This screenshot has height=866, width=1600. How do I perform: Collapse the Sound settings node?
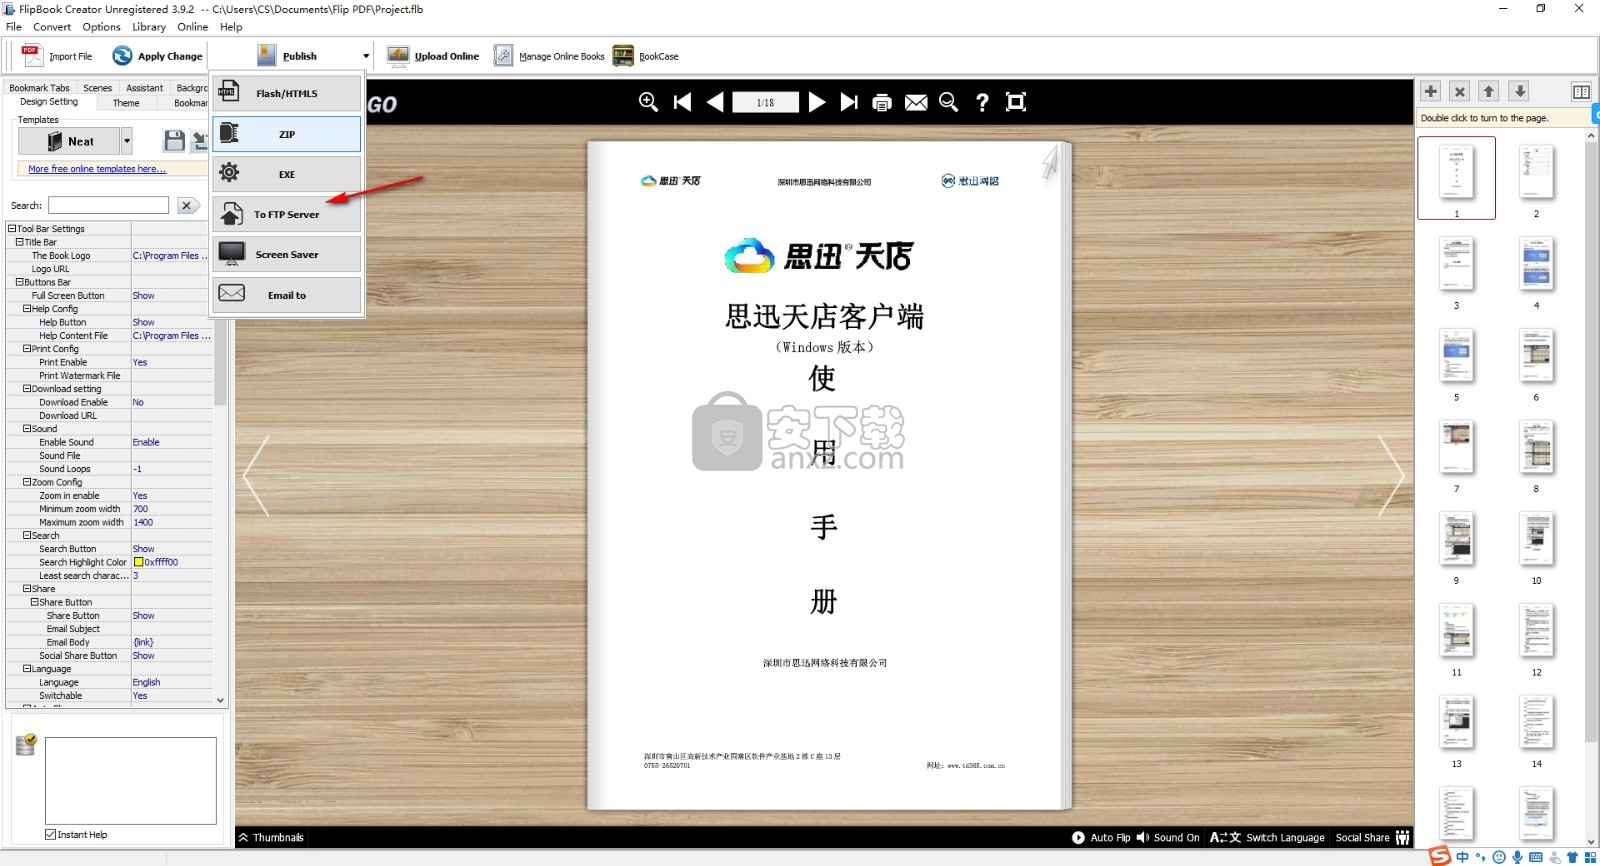click(x=27, y=429)
